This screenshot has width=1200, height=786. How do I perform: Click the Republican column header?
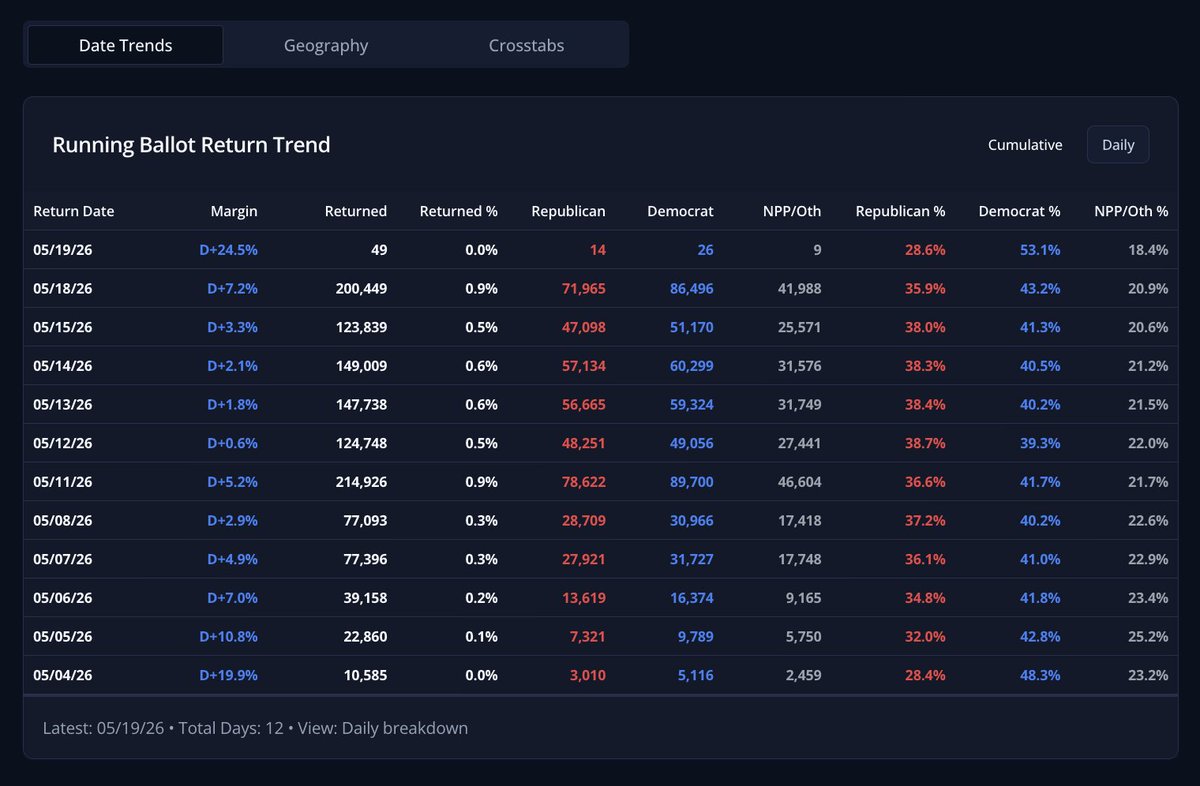pos(568,211)
